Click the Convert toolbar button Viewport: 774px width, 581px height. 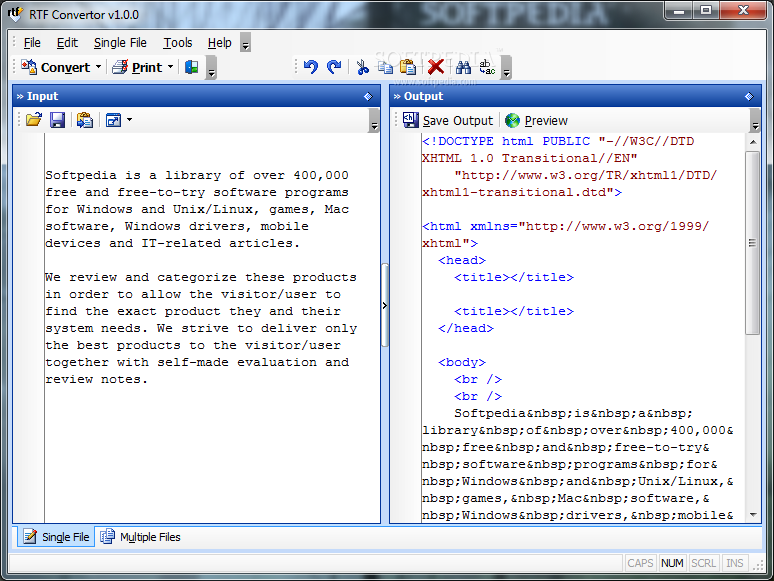(55, 67)
